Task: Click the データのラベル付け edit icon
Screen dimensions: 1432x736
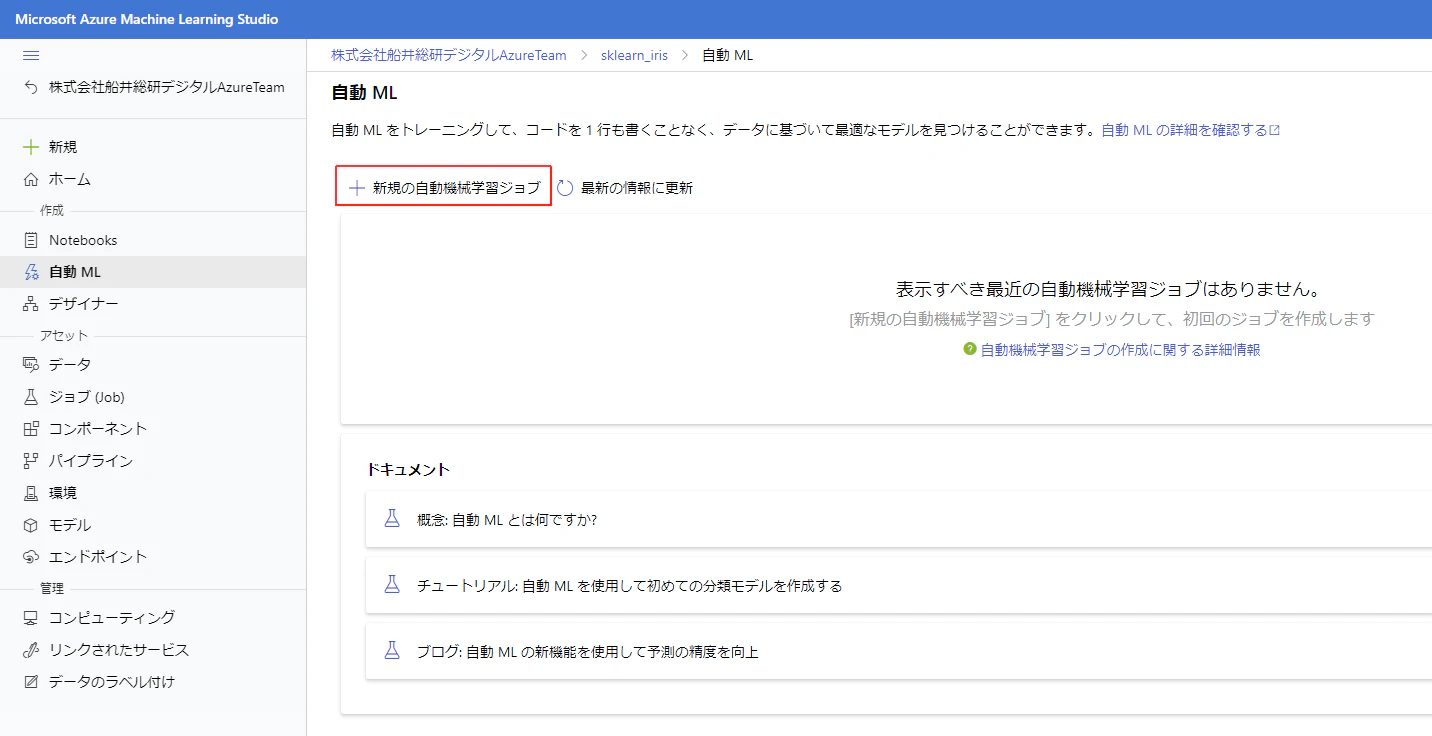Action: point(31,682)
